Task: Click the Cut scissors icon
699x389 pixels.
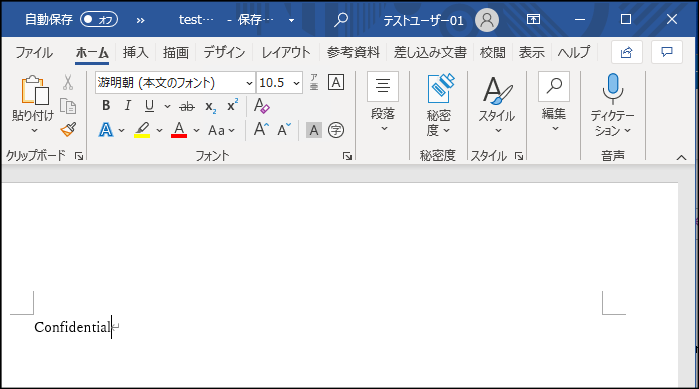Action: click(68, 82)
